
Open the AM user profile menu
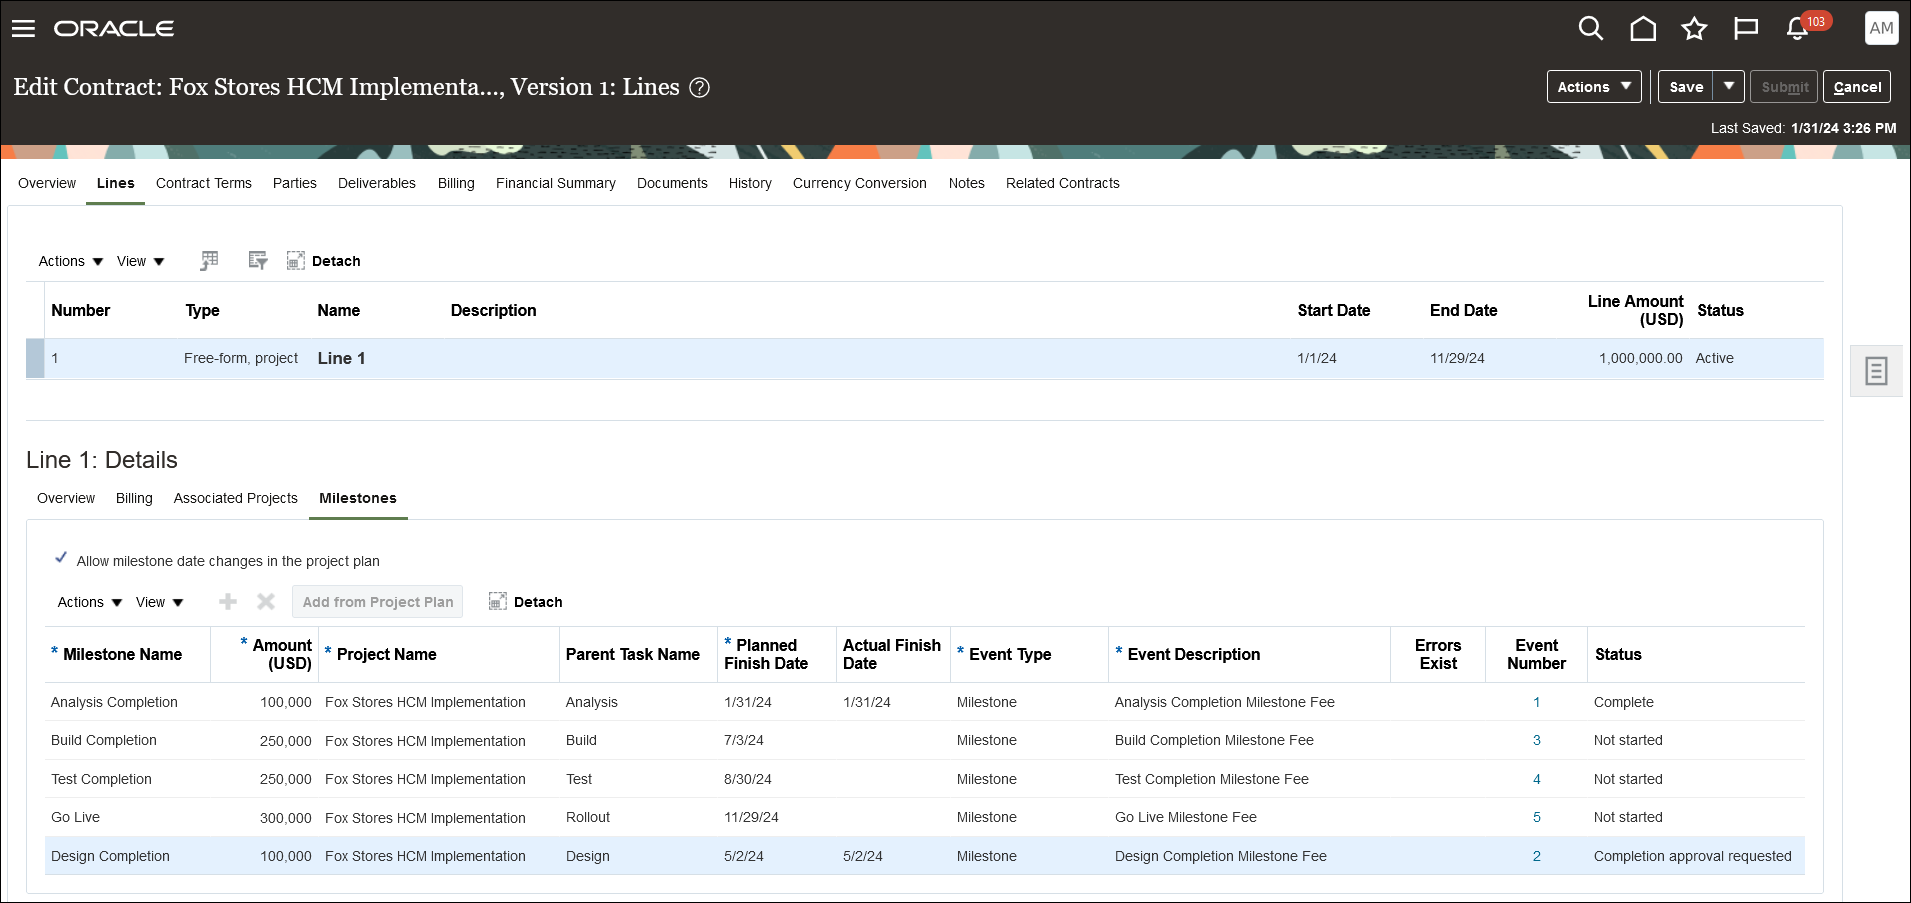(1881, 28)
